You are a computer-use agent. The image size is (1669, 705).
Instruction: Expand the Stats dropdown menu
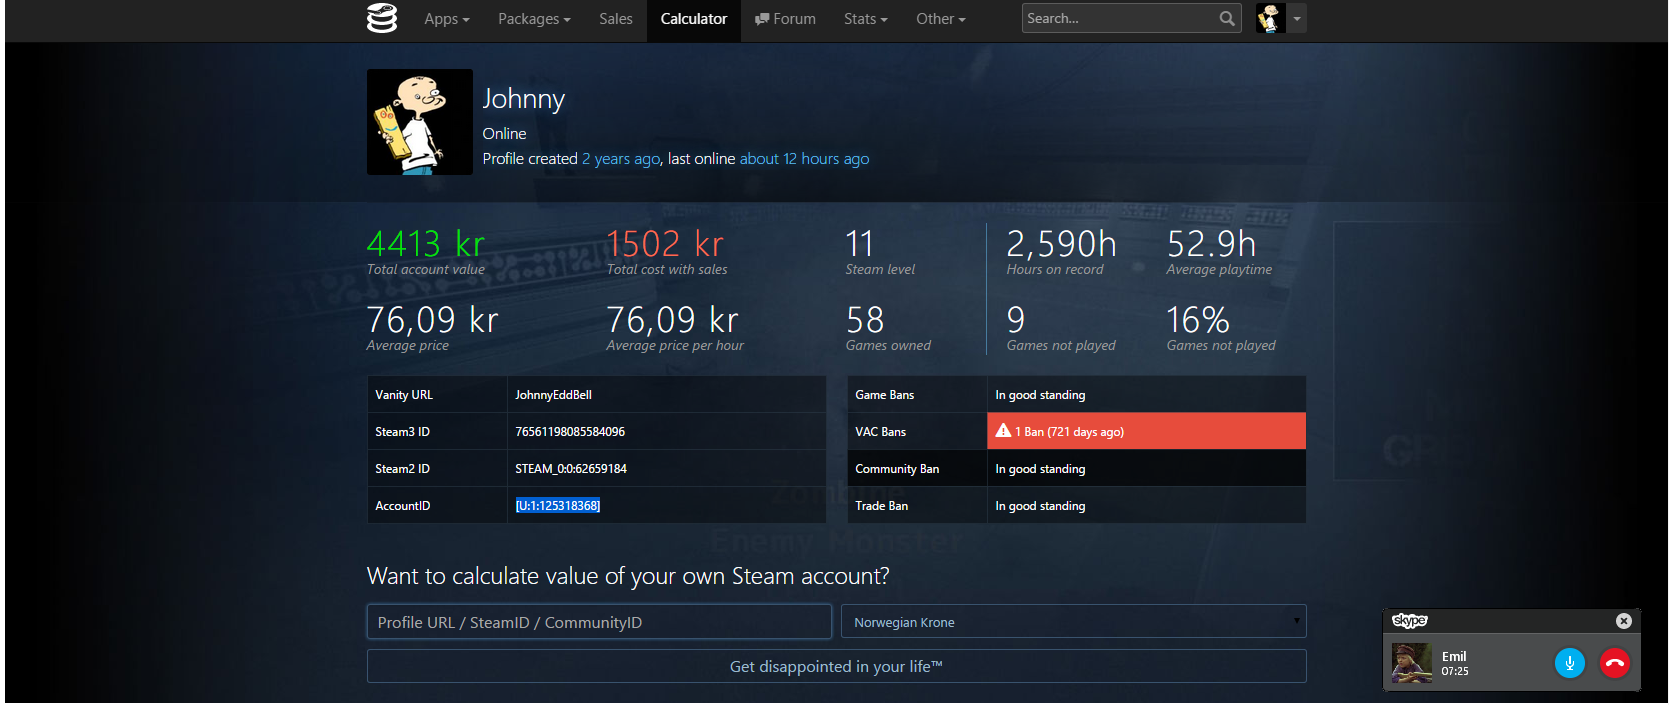(x=865, y=19)
